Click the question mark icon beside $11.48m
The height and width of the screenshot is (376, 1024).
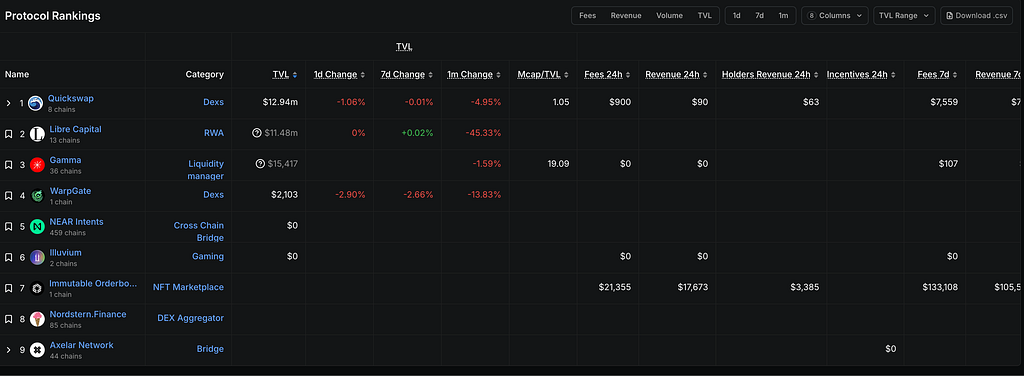[x=257, y=133]
